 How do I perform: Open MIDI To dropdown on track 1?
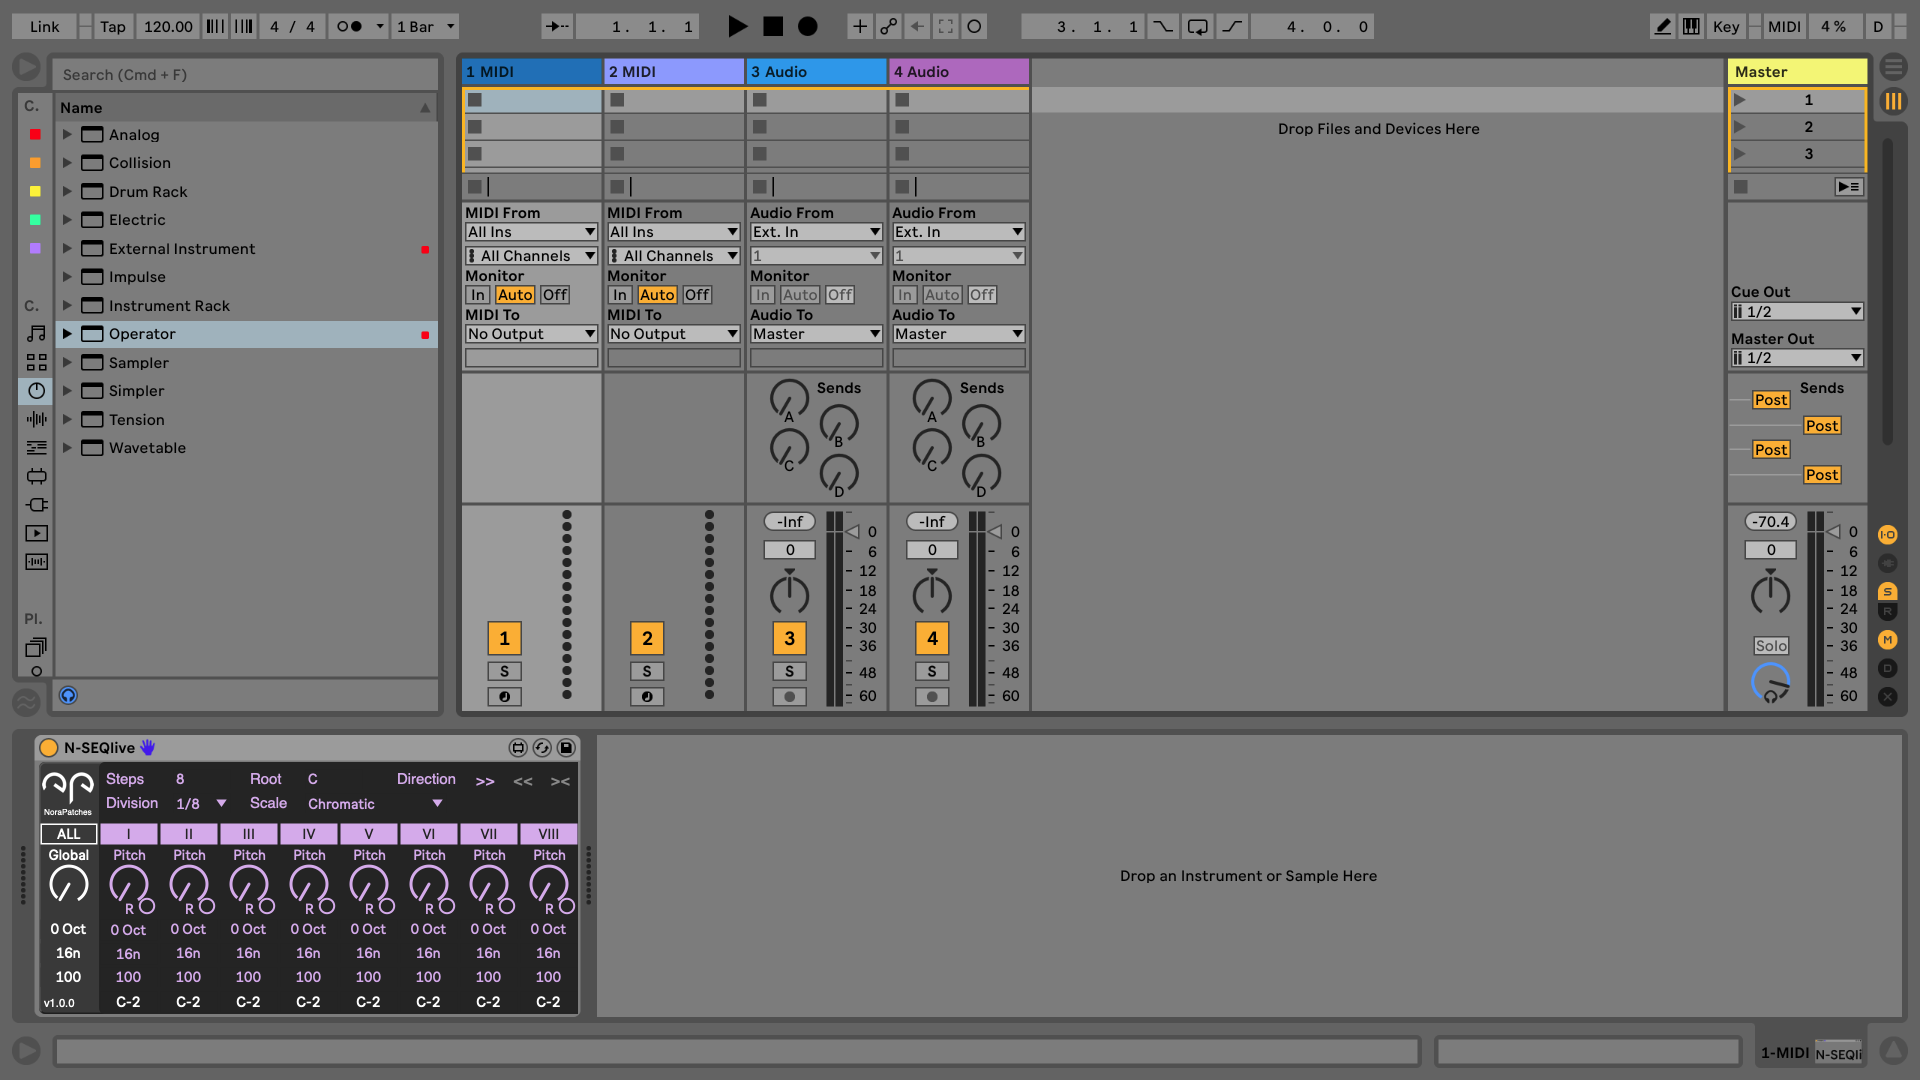click(531, 334)
